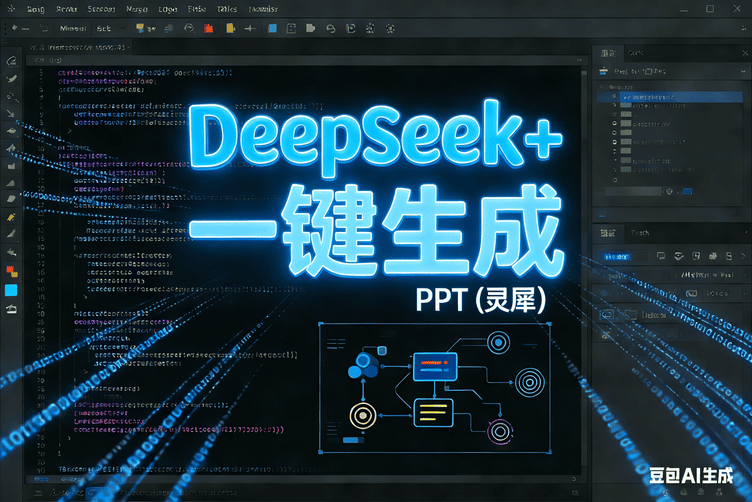Click the 'Mmeeci' button in top toolbar
Viewport: 752px width, 502px height.
pos(73,29)
